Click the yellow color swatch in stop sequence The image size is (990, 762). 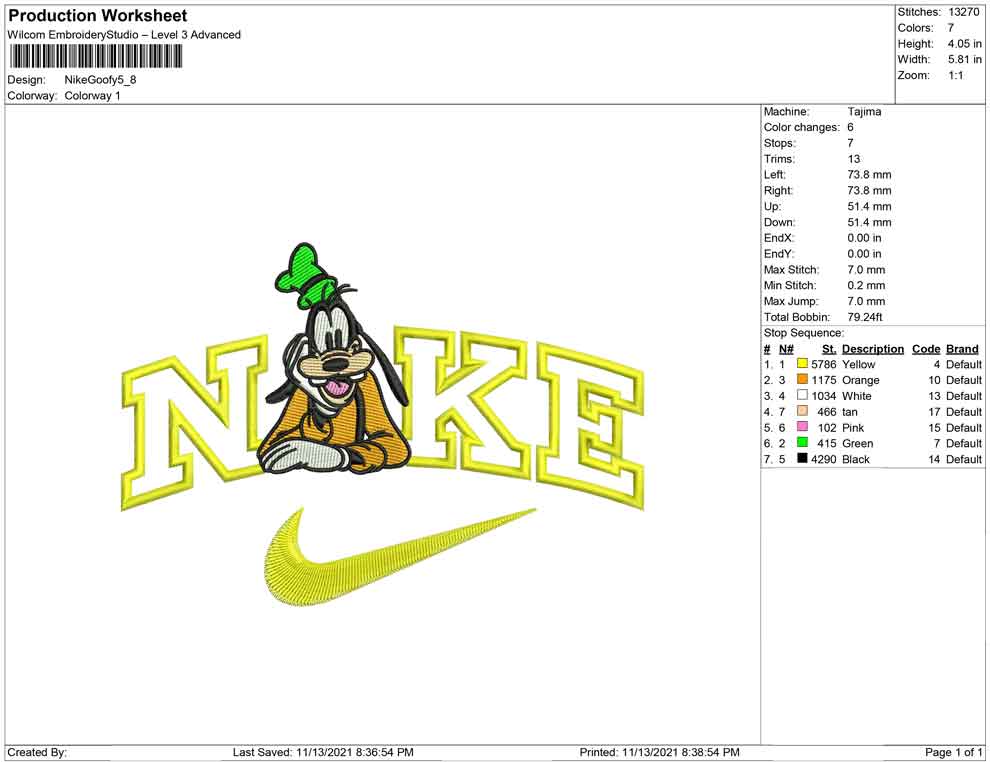tap(802, 364)
